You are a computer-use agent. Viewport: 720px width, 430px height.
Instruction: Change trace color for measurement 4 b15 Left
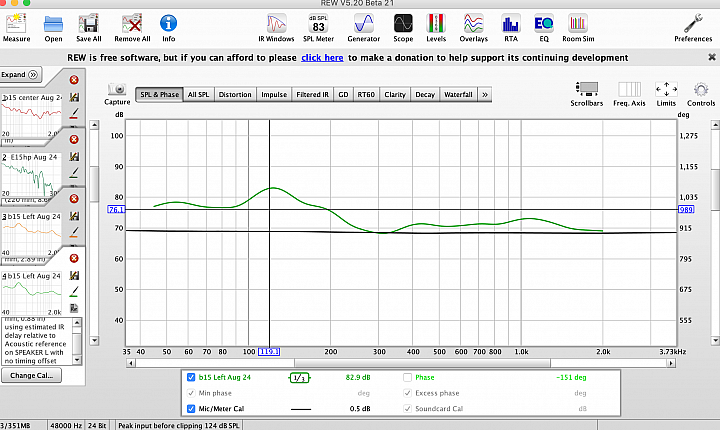click(x=74, y=292)
